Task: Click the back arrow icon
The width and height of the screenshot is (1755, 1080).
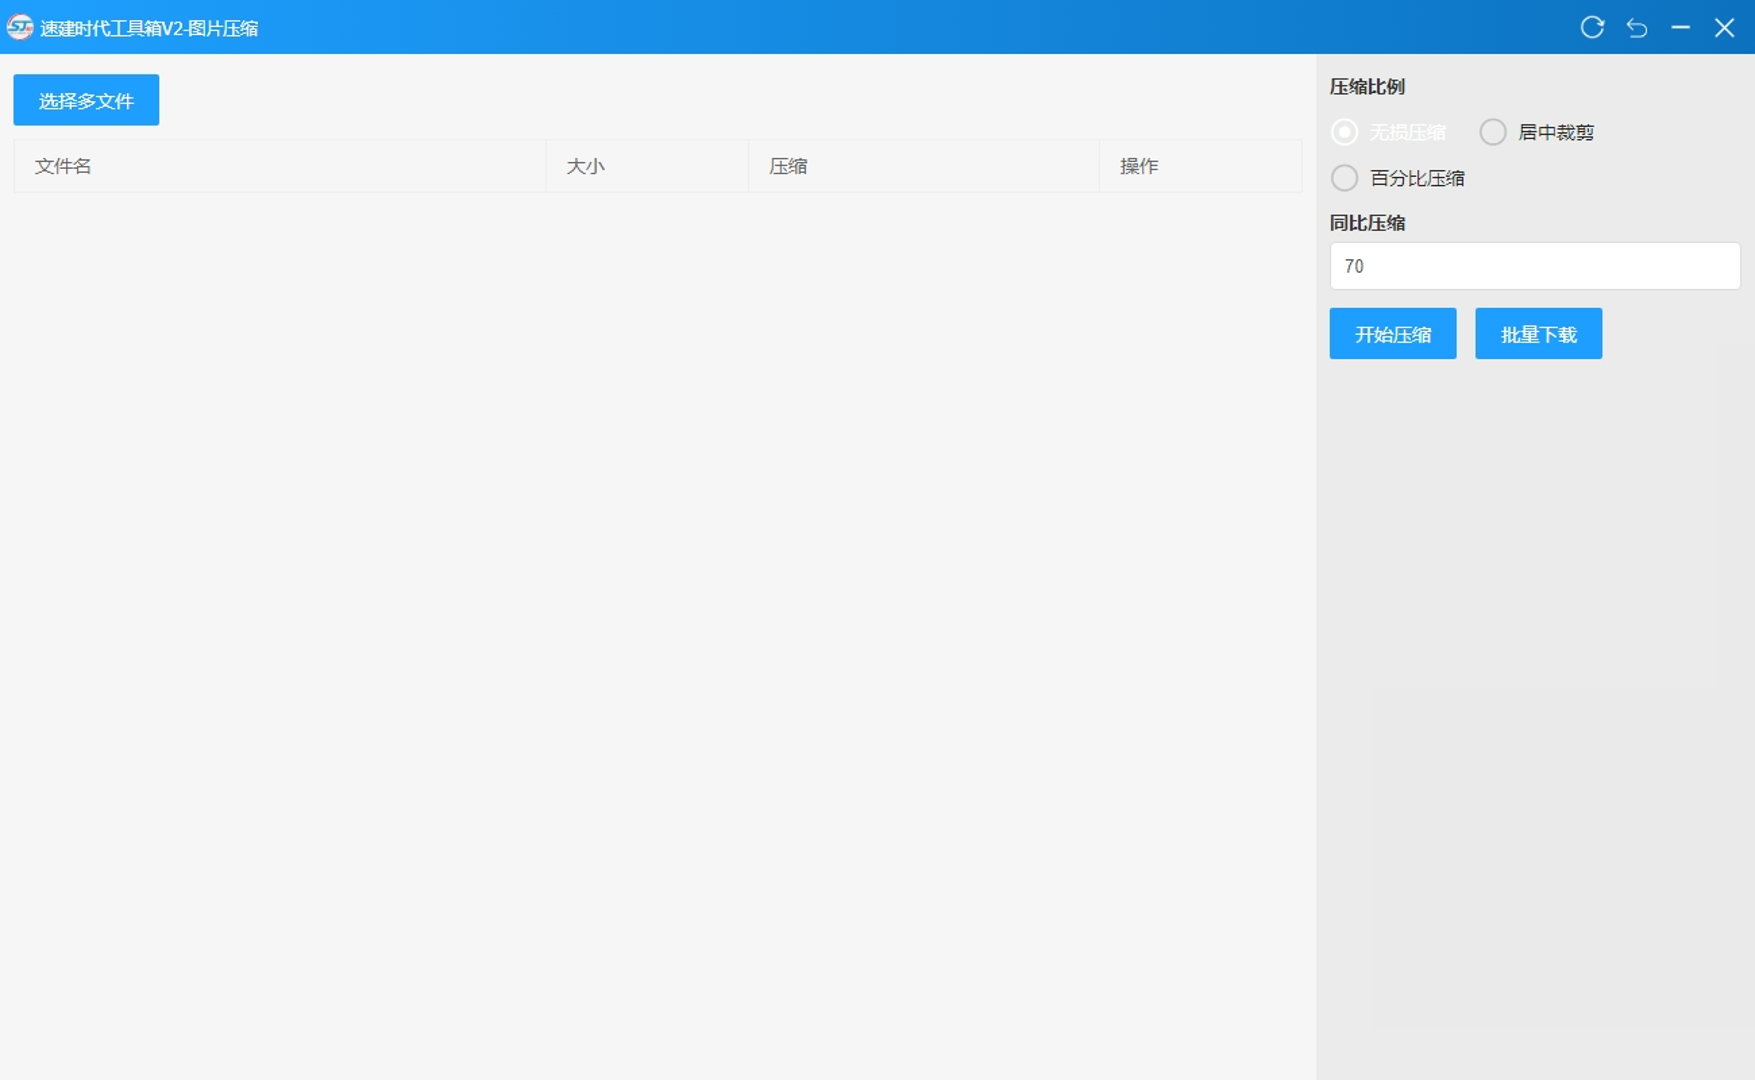Action: pos(1637,27)
